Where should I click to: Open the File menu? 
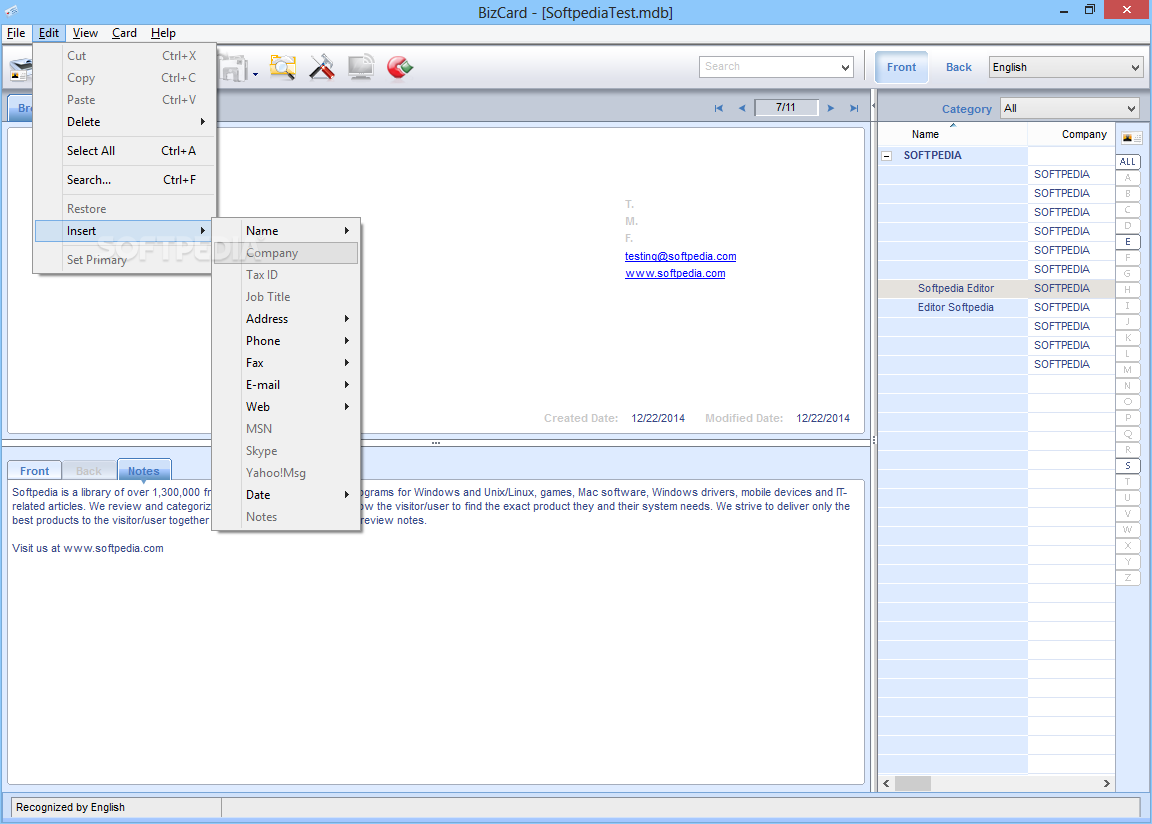coord(16,33)
